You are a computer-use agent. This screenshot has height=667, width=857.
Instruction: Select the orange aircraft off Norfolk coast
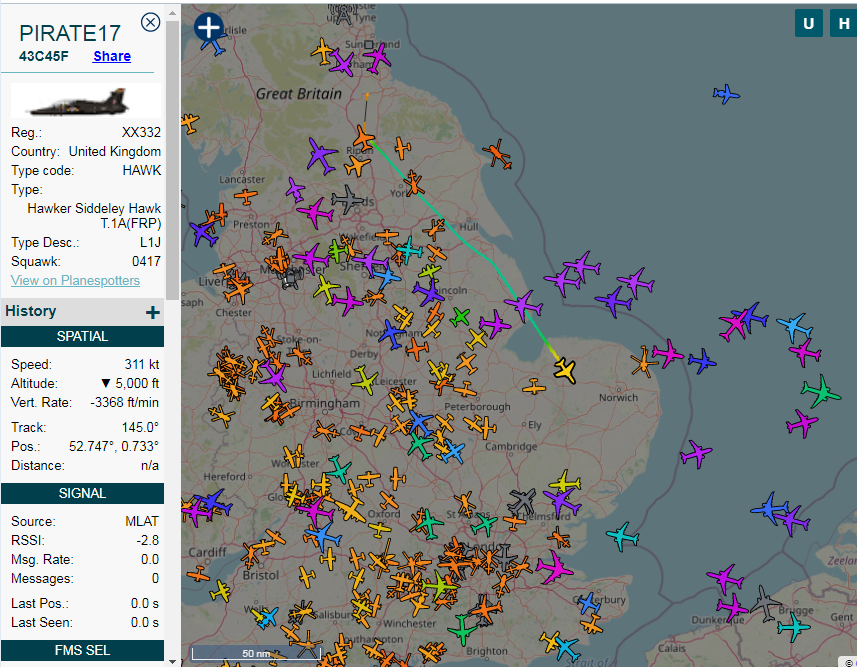(643, 361)
